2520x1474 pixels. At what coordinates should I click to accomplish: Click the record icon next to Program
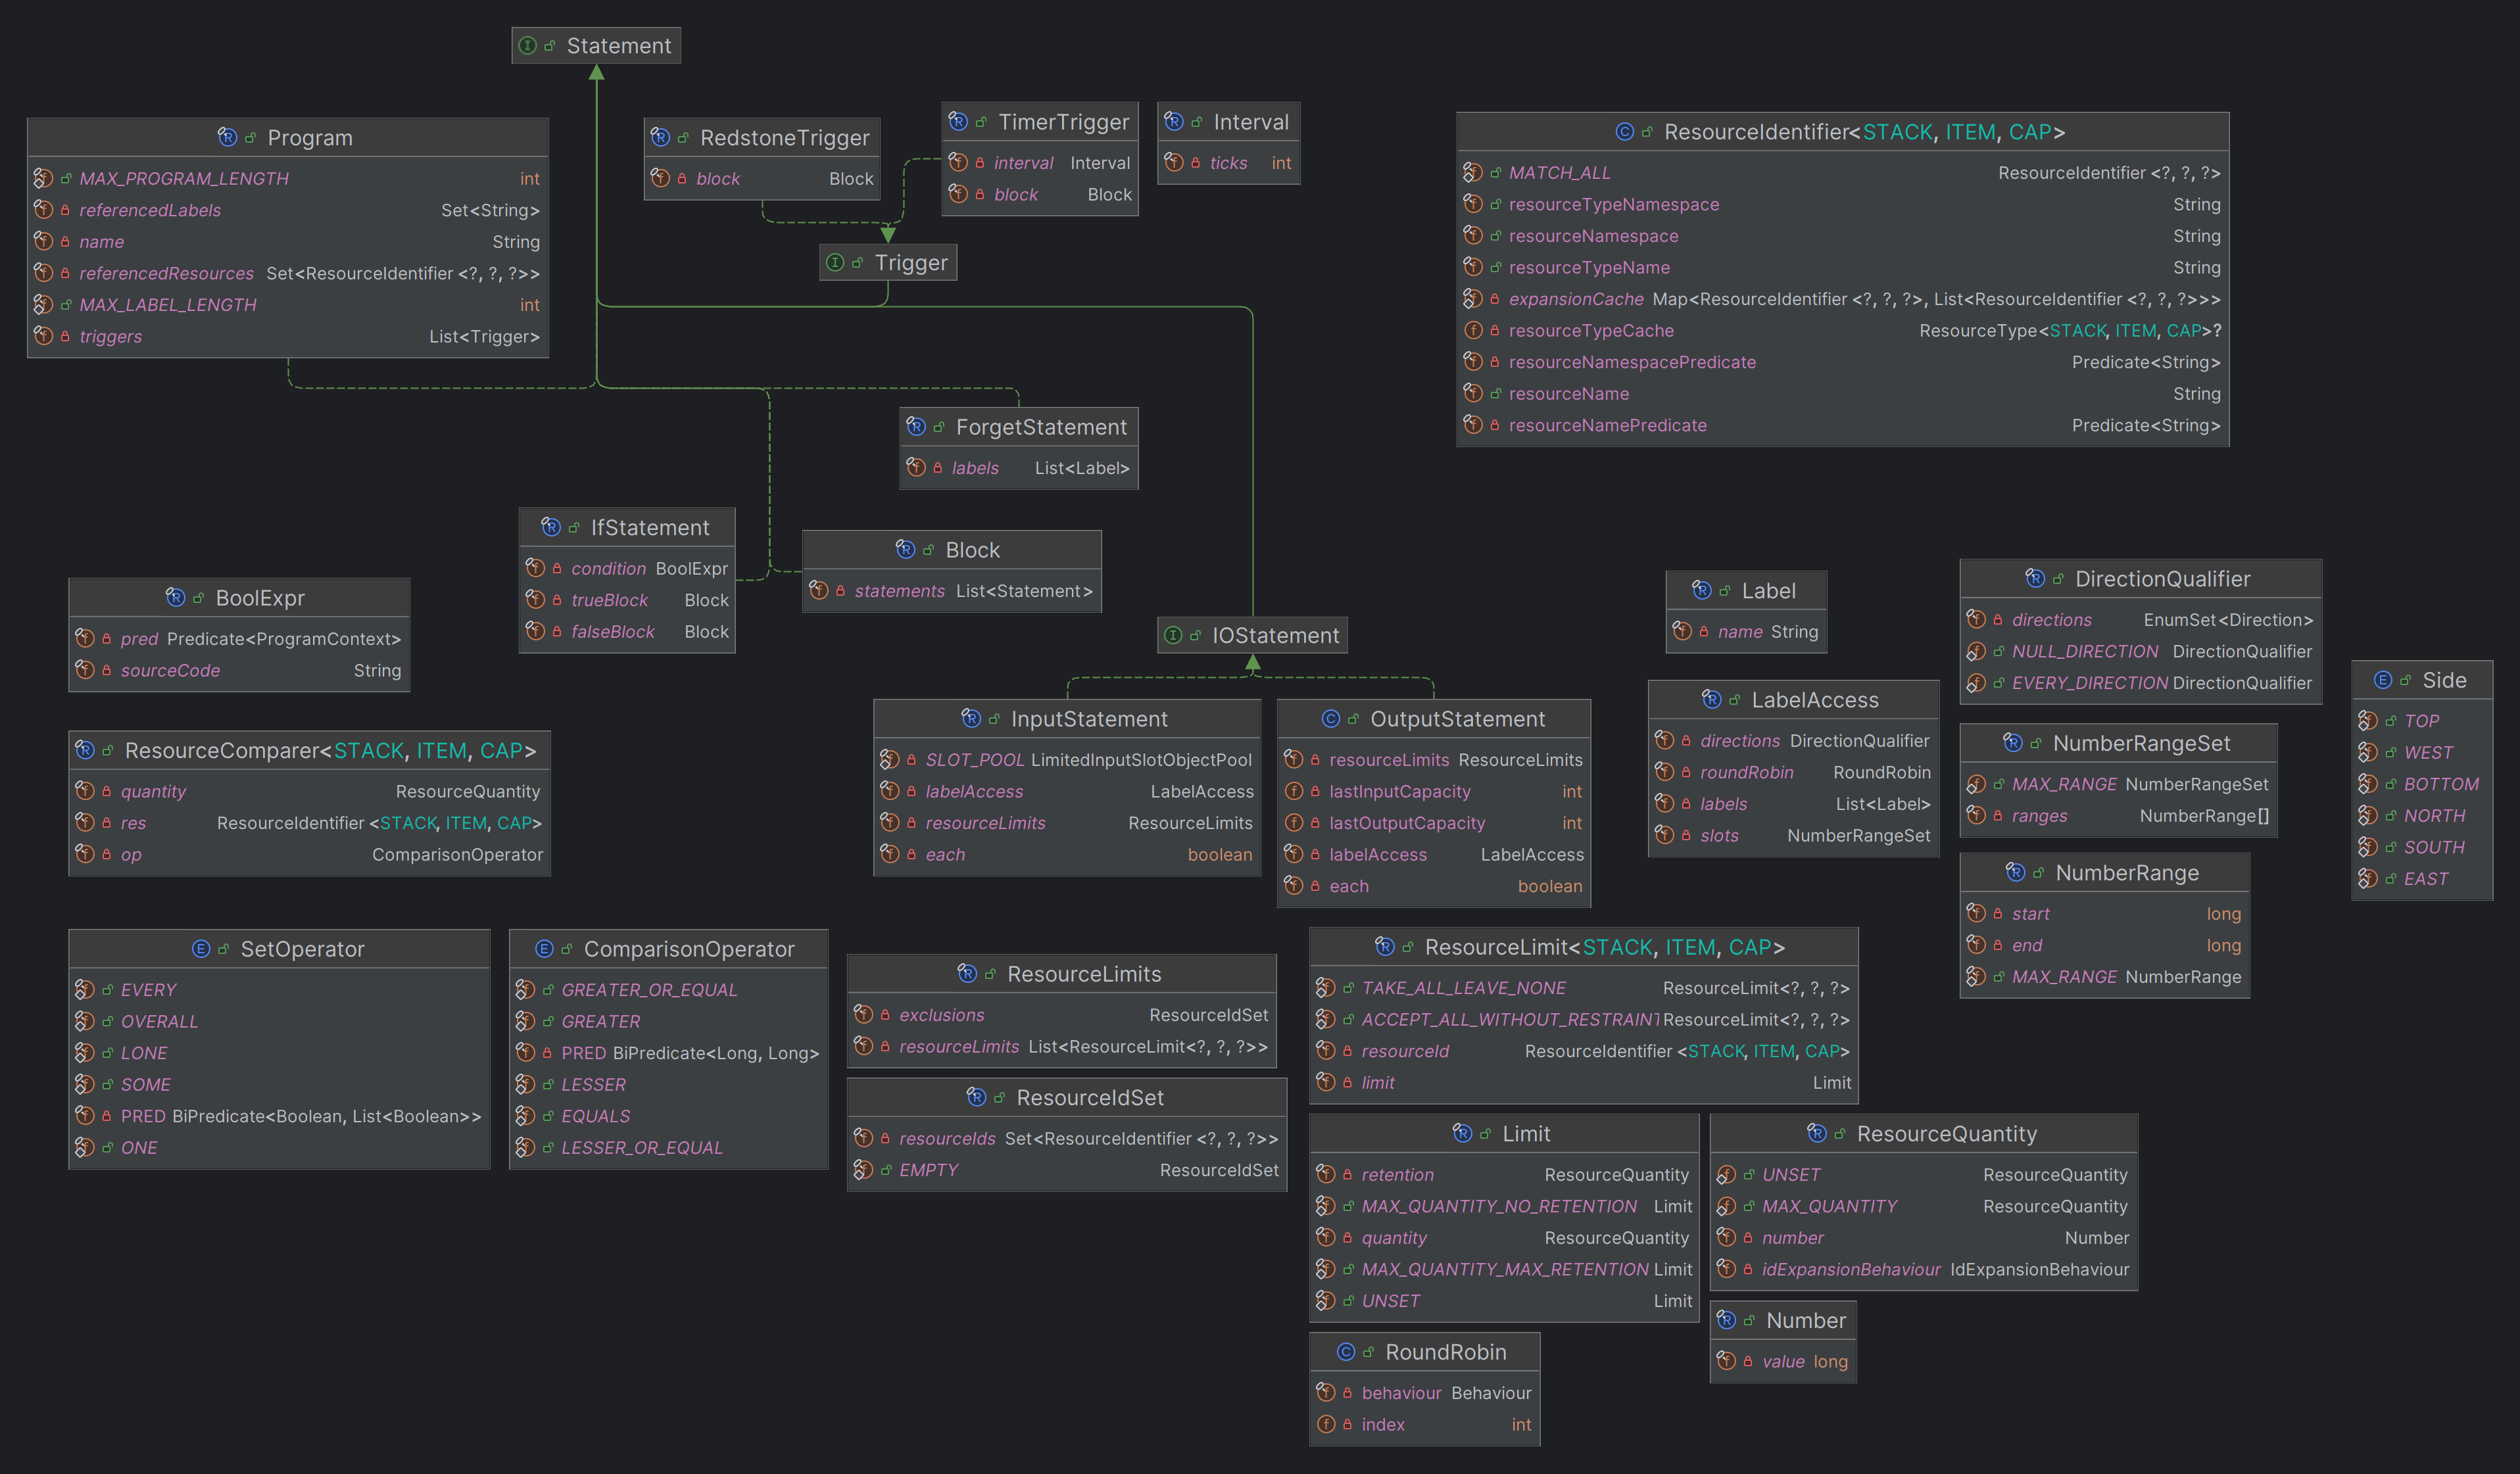coord(227,137)
